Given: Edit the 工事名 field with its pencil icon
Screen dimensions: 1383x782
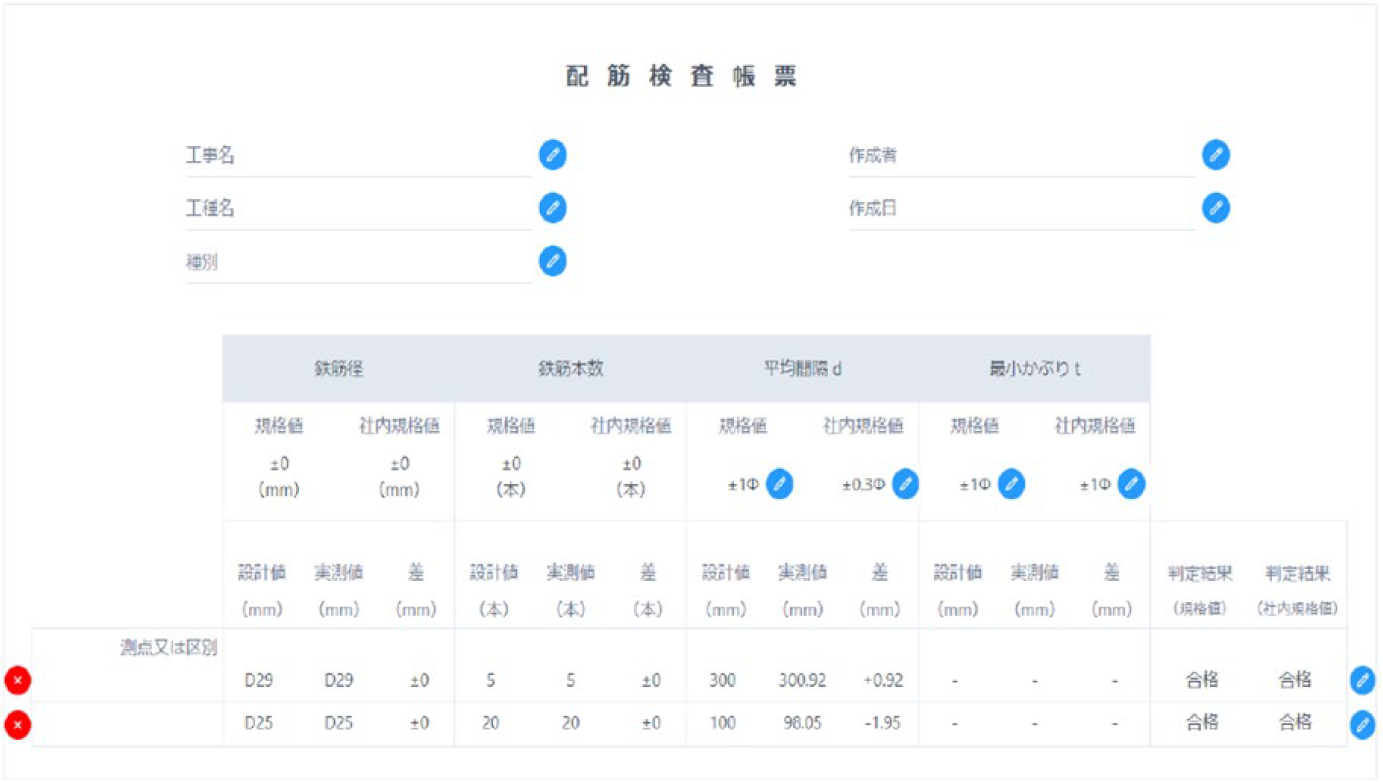Looking at the screenshot, I should [553, 155].
